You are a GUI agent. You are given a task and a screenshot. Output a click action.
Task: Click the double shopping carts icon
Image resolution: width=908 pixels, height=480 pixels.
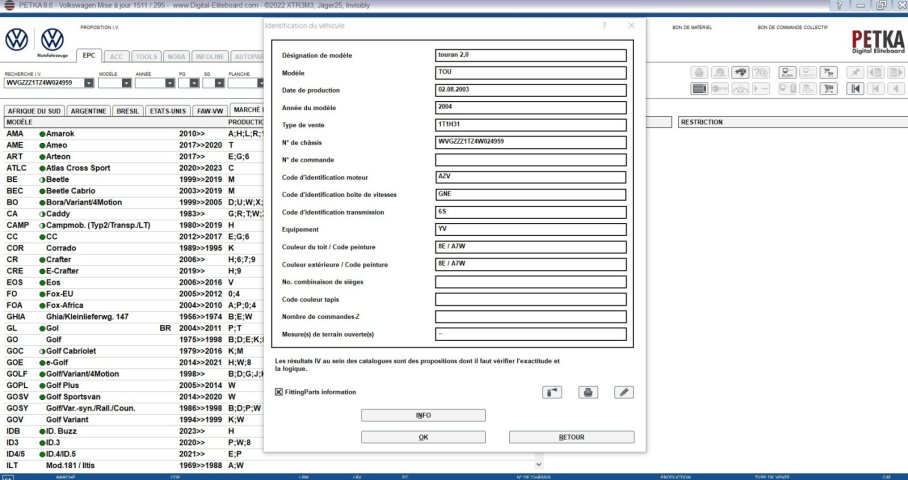[829, 72]
